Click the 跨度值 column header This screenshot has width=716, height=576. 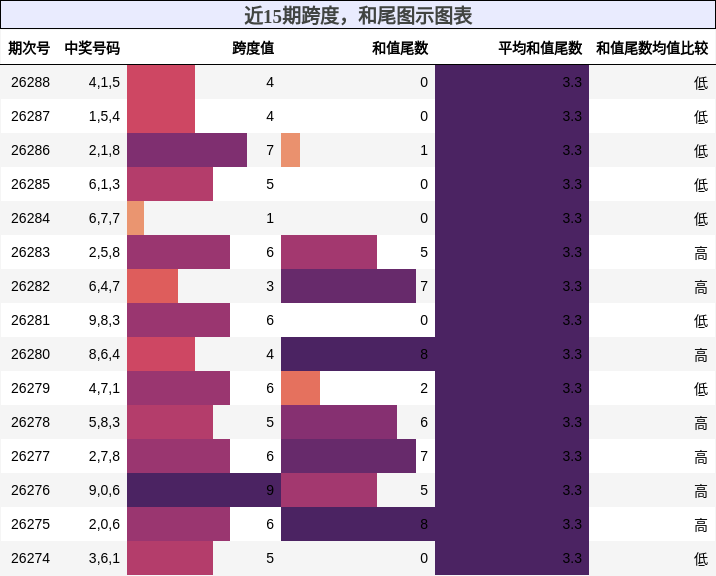(x=253, y=48)
